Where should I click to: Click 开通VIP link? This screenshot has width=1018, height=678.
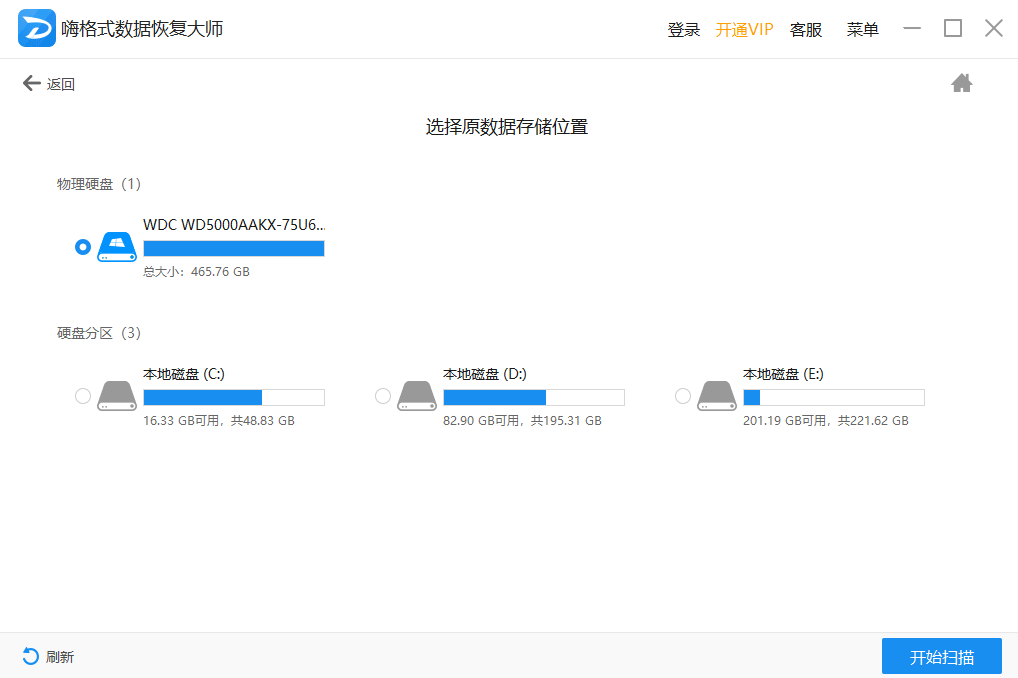pos(744,30)
